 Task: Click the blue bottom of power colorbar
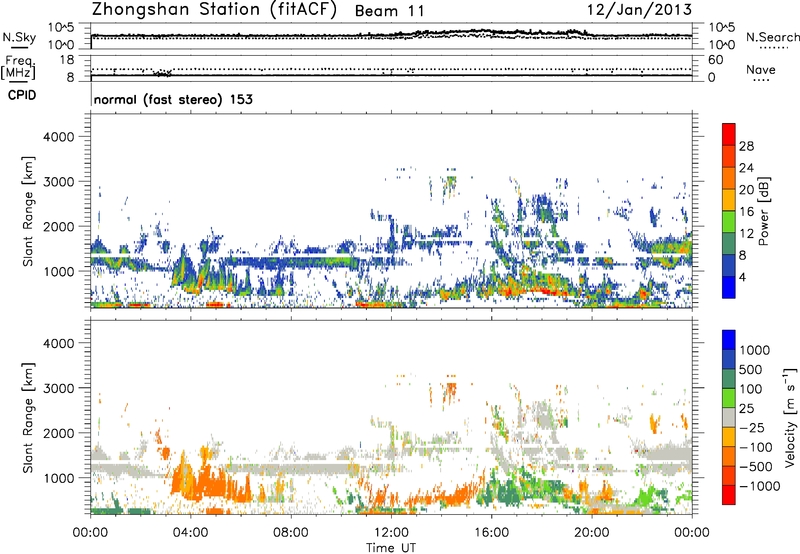coord(729,287)
